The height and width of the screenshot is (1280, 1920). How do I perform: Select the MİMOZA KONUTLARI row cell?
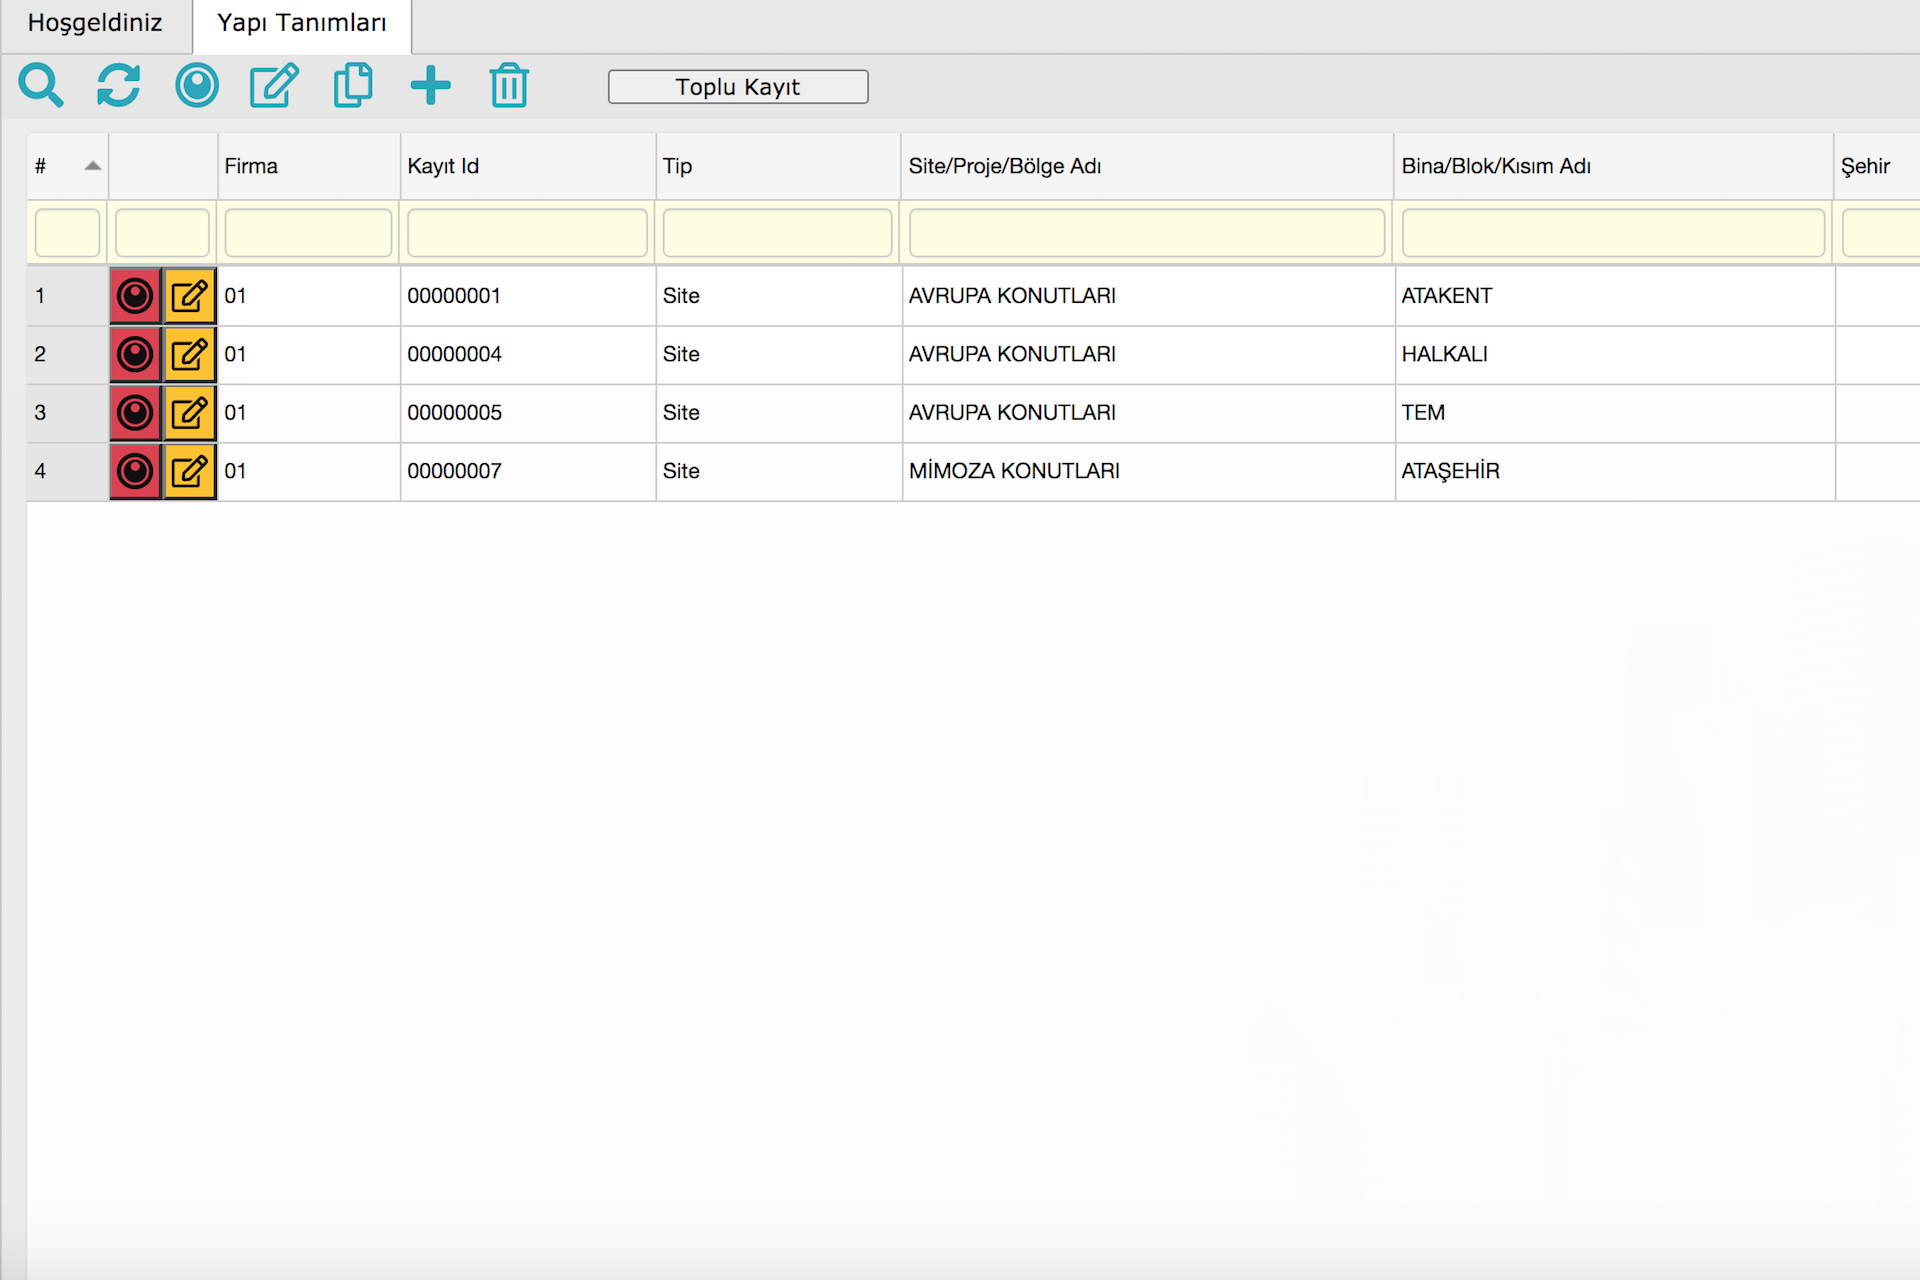1014,471
